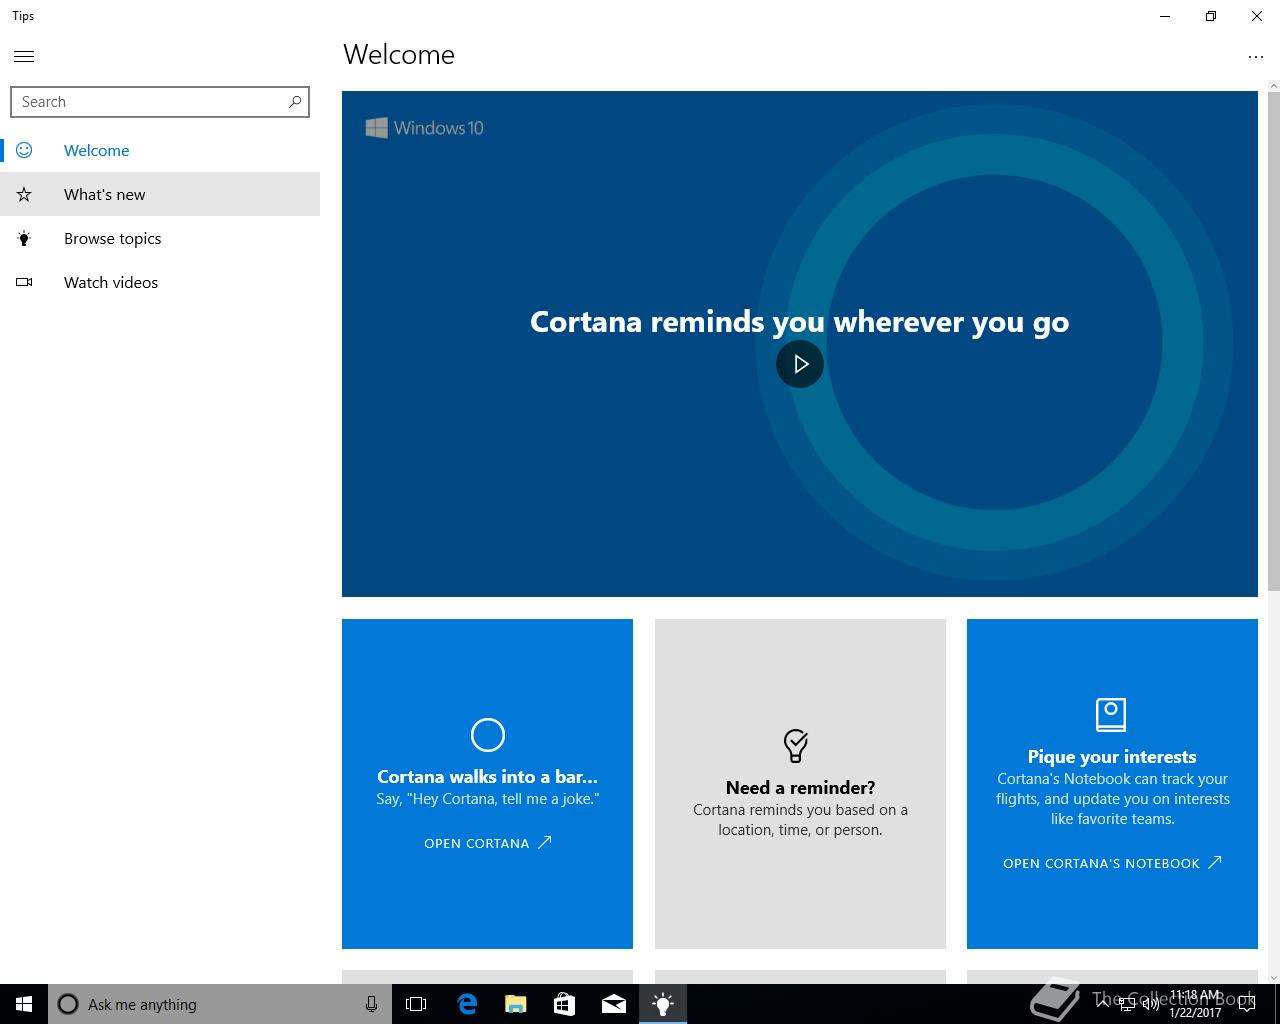Viewport: 1280px width, 1024px height.
Task: Click the Notebook icon on the Pique tile
Action: click(x=1111, y=714)
